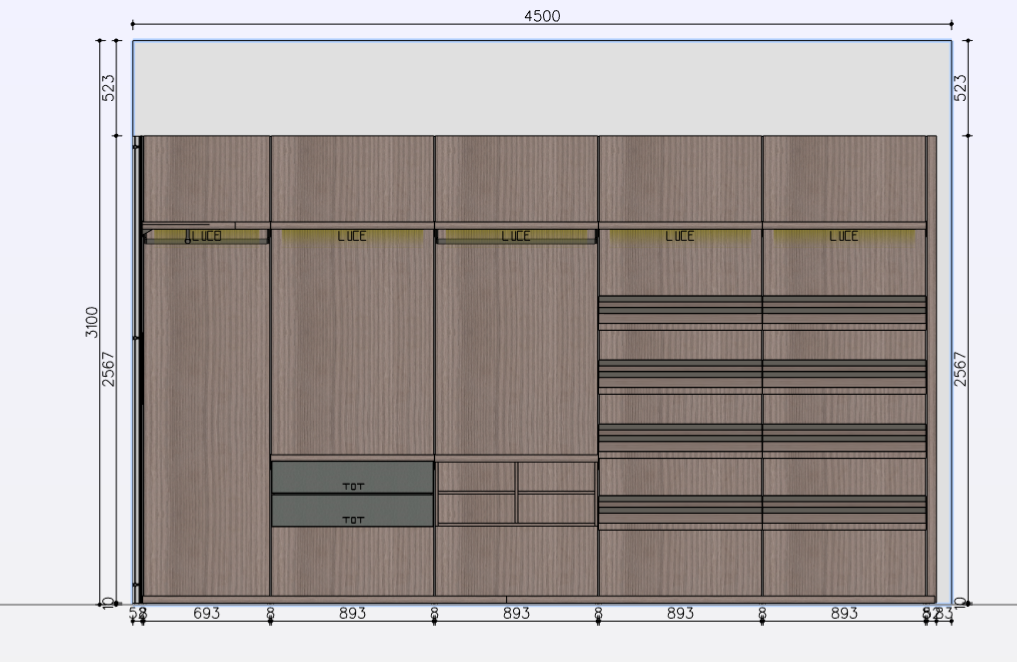Pick the 523 dimension on the right side

[961, 88]
